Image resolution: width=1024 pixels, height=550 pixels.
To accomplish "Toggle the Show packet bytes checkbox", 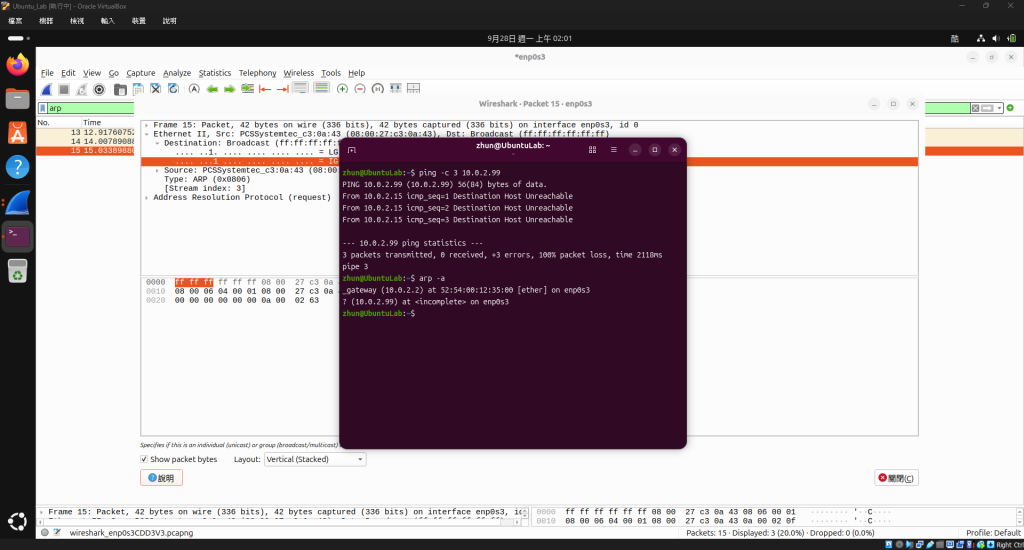I will (144, 459).
